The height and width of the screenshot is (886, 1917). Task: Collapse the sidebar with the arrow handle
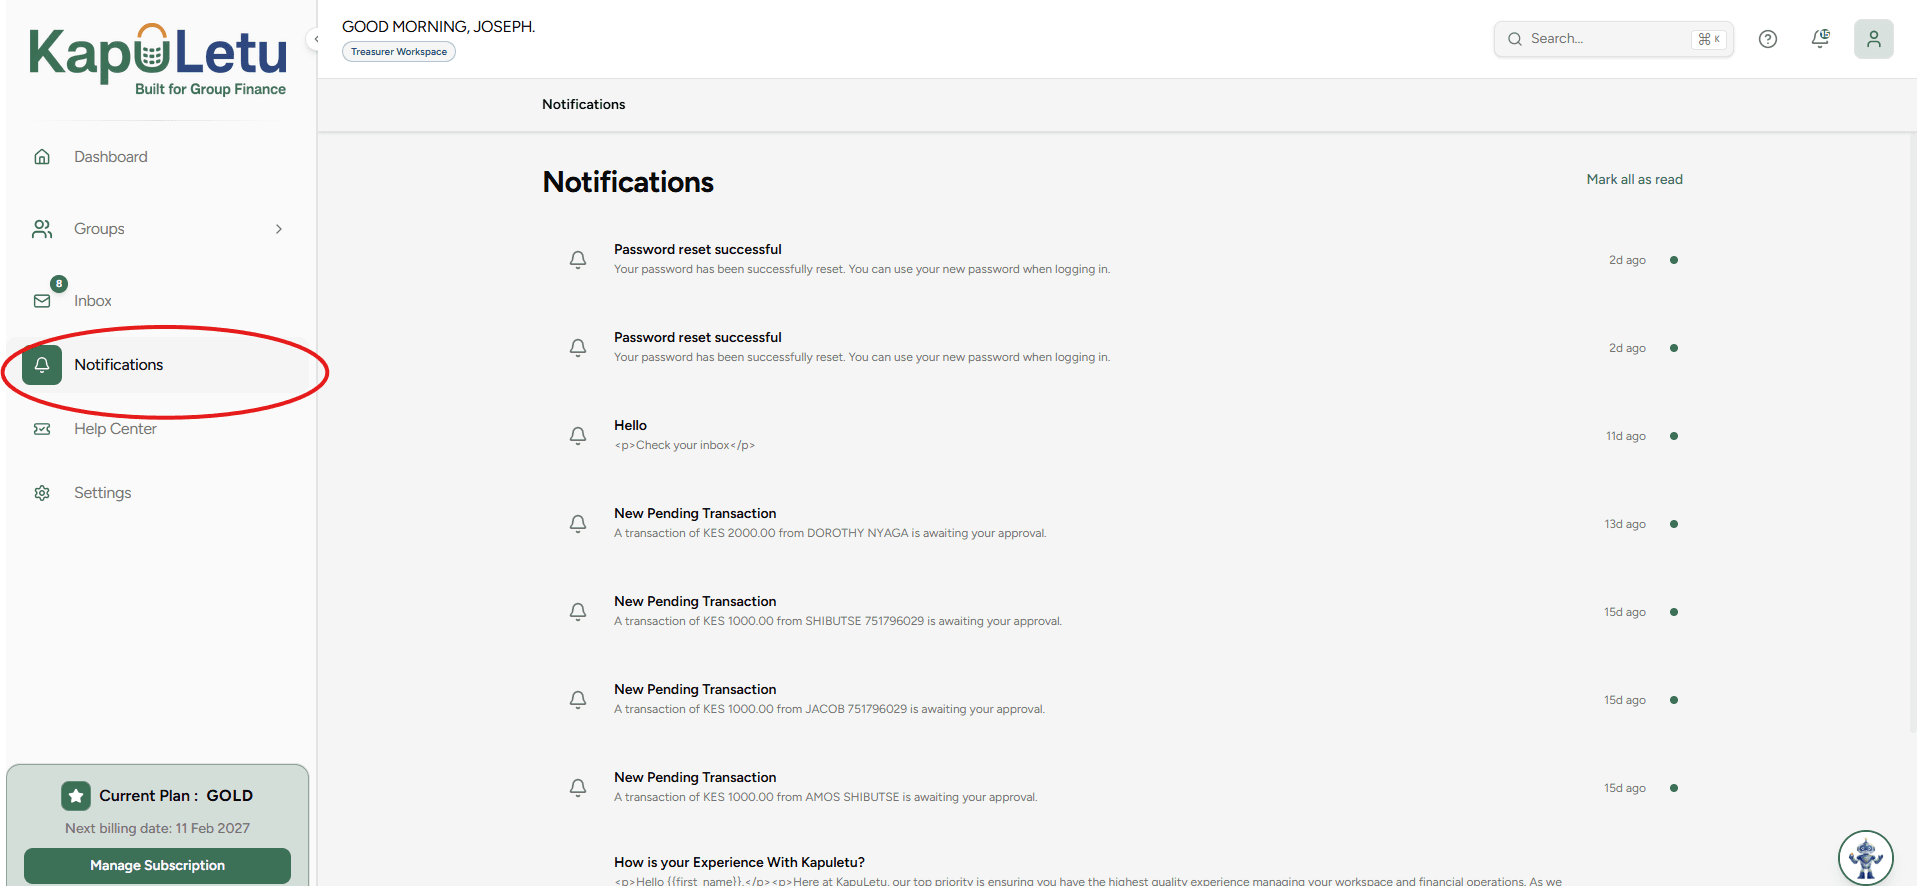[315, 39]
